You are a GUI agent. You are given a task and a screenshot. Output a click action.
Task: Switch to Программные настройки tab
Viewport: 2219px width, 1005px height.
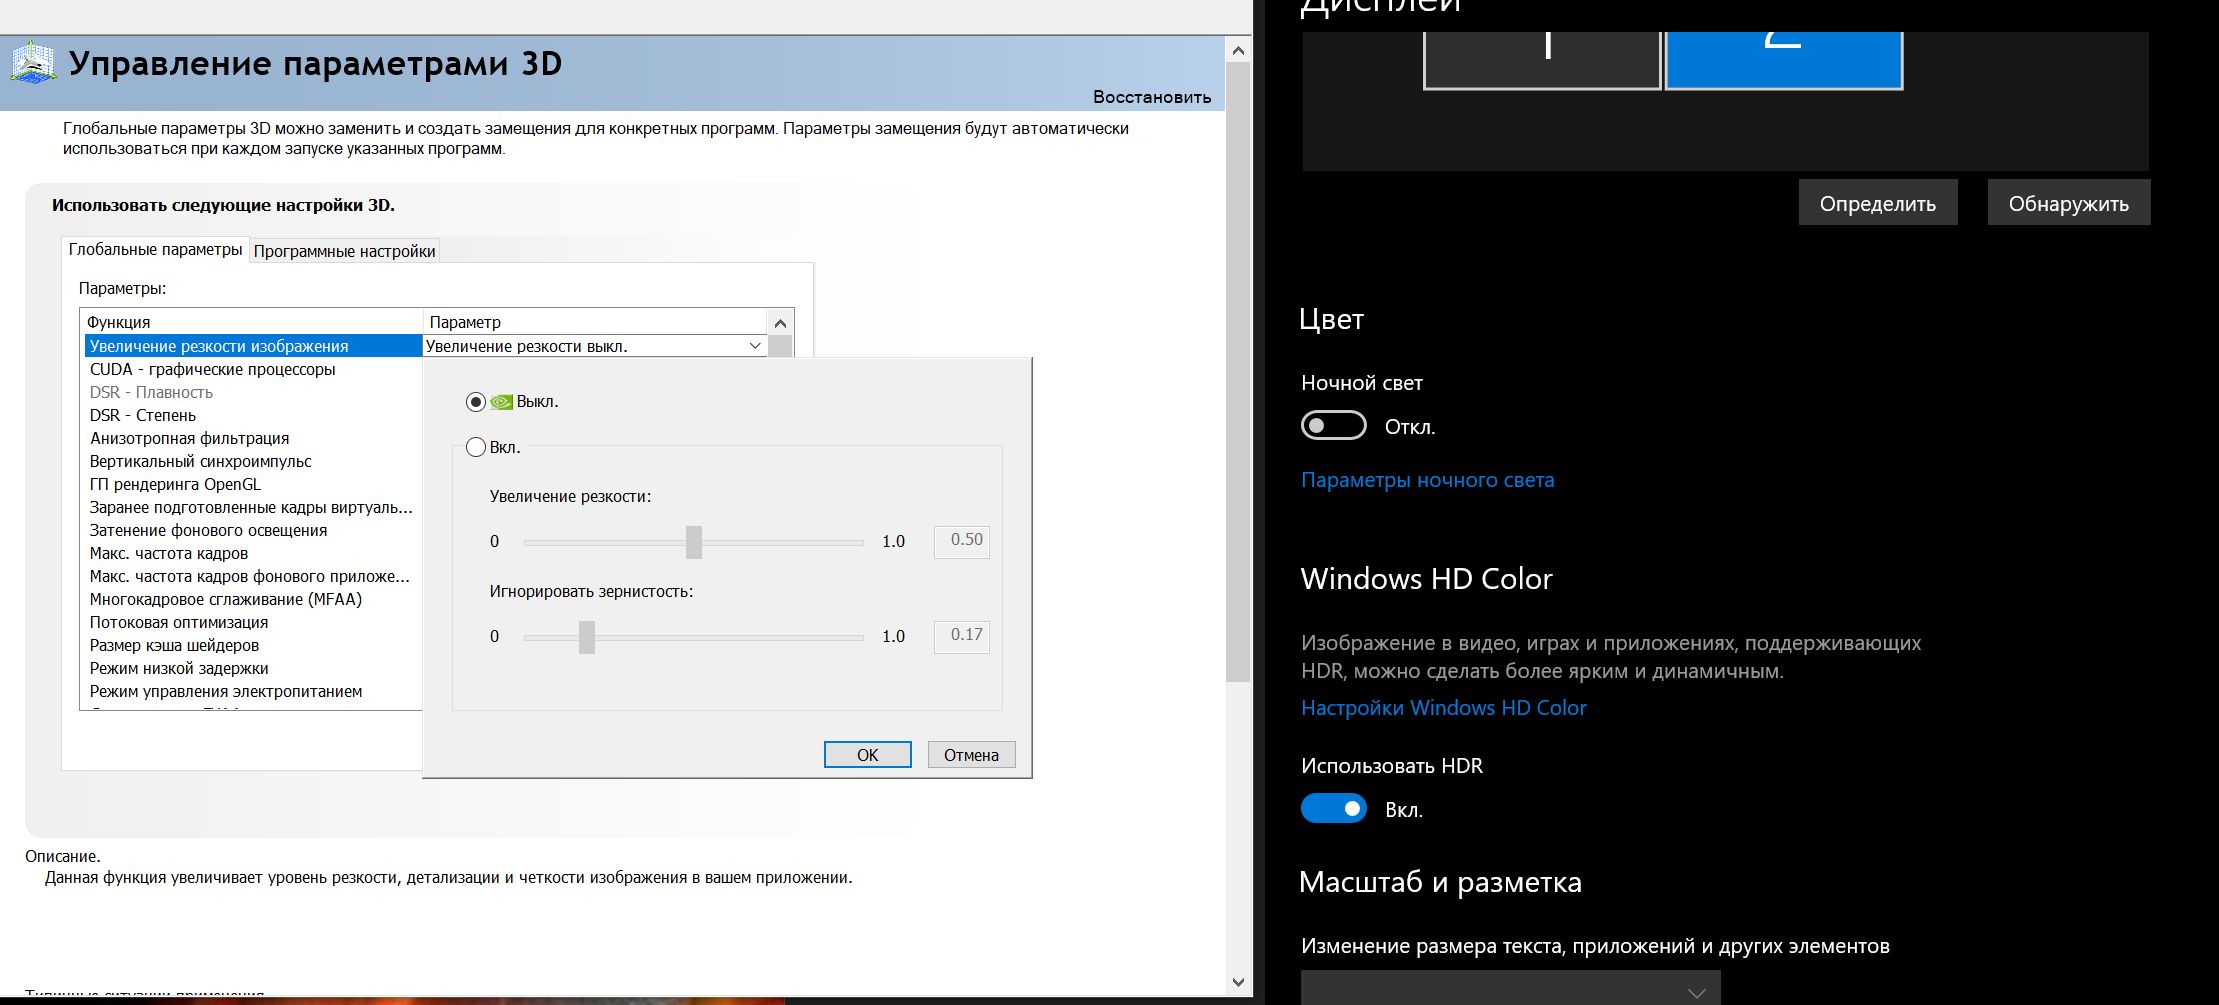tap(344, 251)
